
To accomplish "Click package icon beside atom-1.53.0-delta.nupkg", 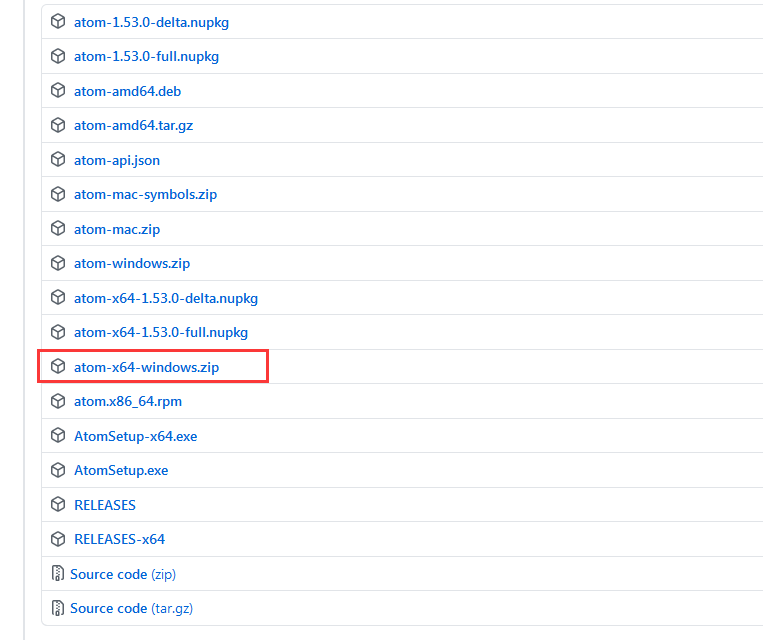I will click(x=58, y=22).
